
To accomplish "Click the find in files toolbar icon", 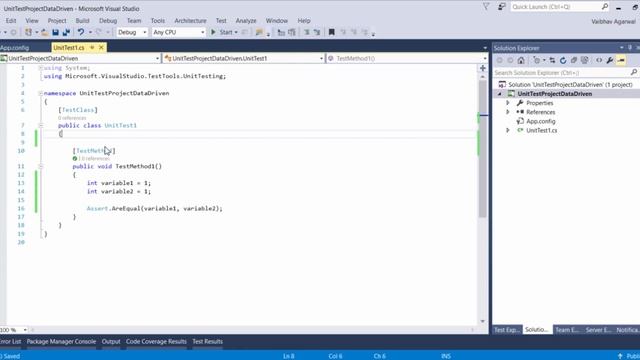I will point(259,32).
